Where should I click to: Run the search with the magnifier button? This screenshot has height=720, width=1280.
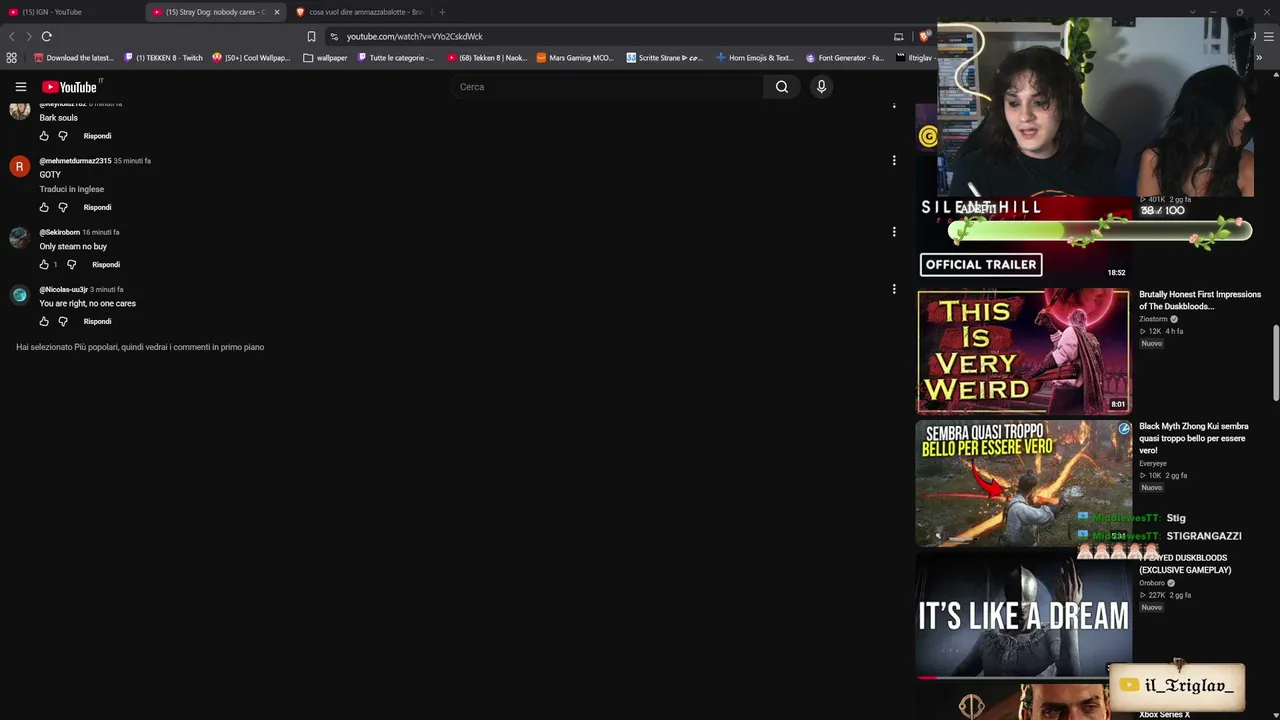pos(782,87)
